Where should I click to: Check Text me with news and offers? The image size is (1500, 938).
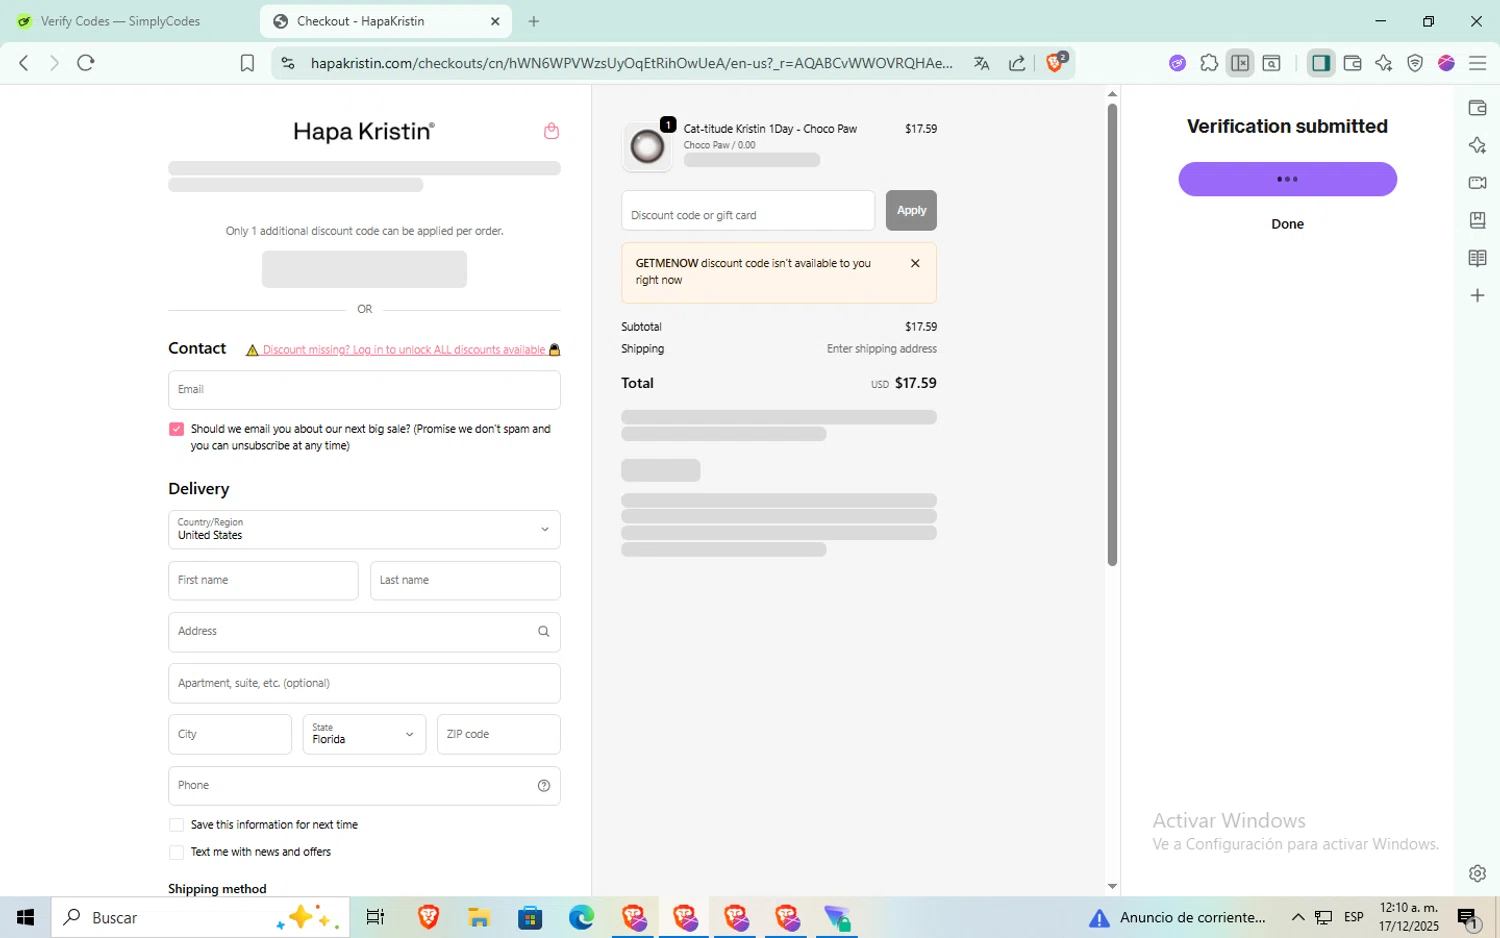pos(177,852)
